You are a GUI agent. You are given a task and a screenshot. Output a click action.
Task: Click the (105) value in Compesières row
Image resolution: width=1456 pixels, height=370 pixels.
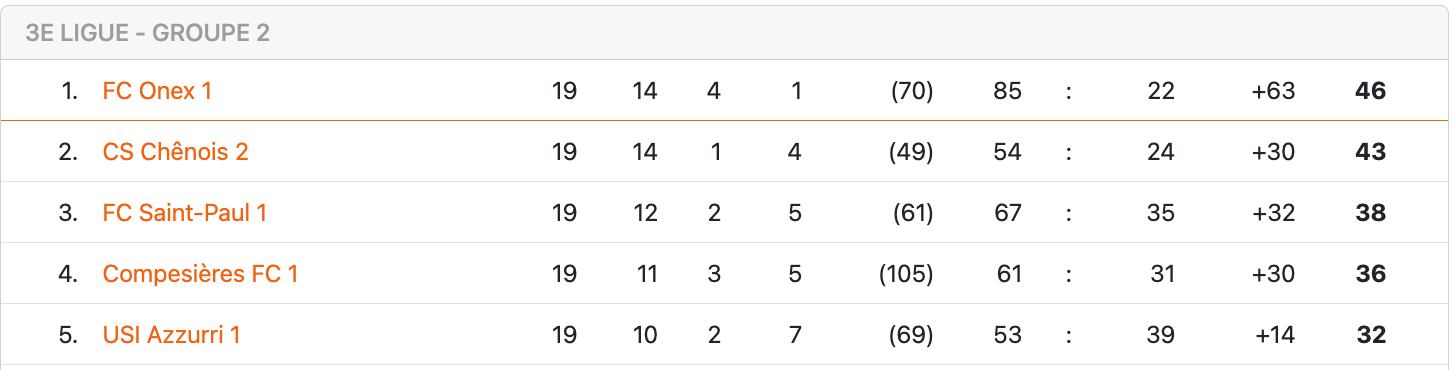(x=906, y=274)
